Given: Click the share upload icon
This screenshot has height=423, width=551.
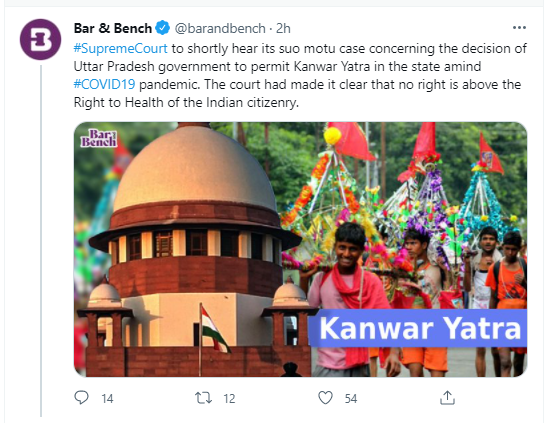Looking at the screenshot, I should (447, 398).
